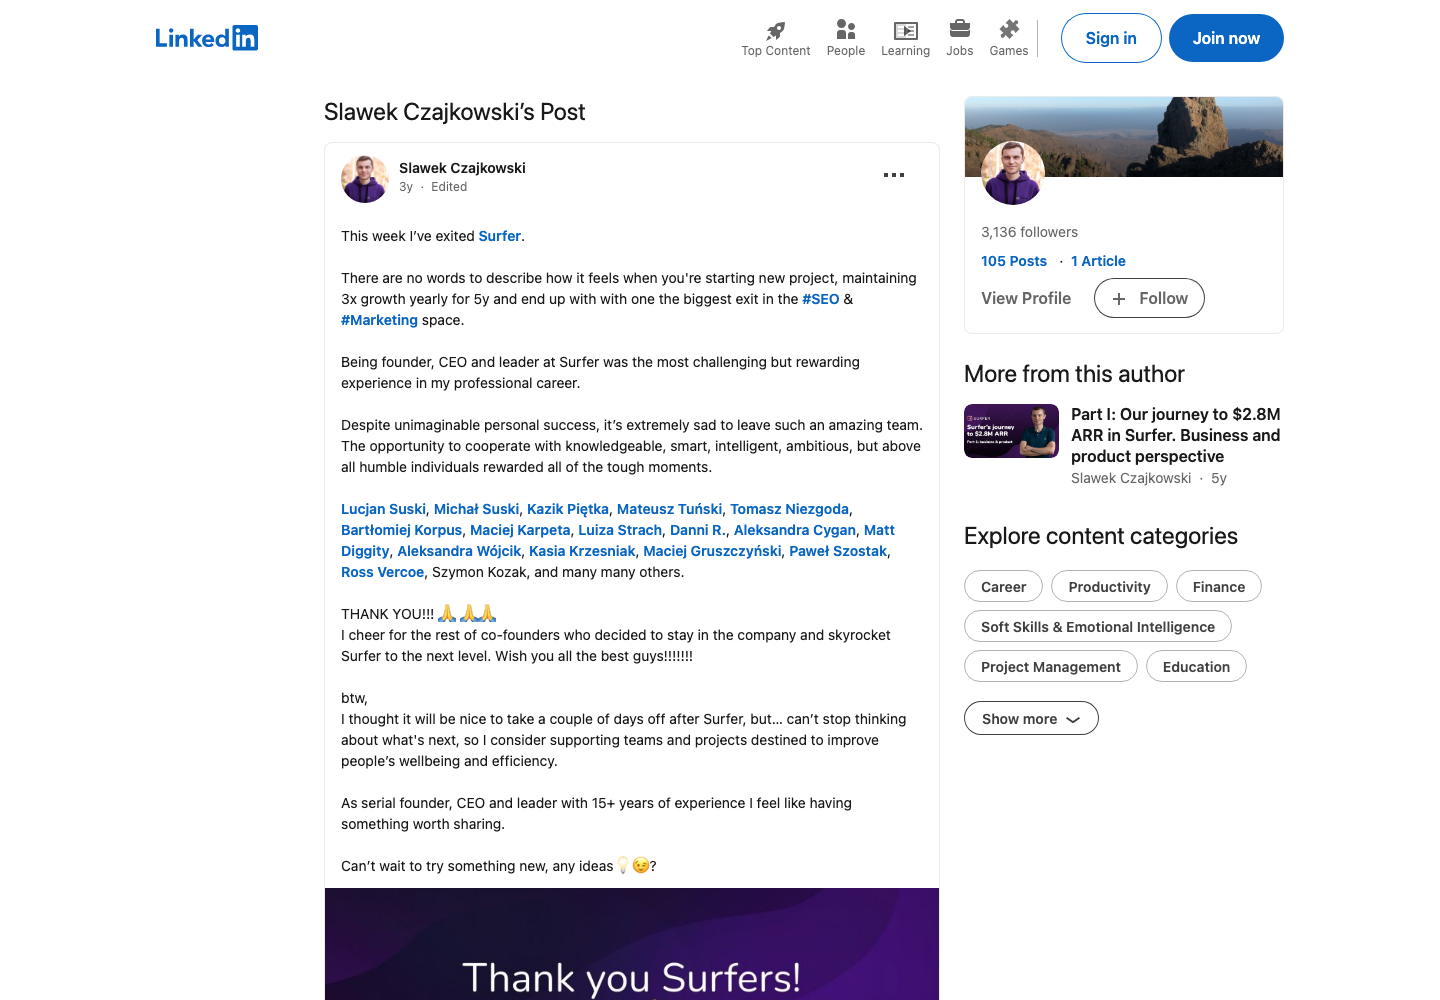Click the author name in post header
Viewport: 1440px width, 1000px height.
click(462, 168)
